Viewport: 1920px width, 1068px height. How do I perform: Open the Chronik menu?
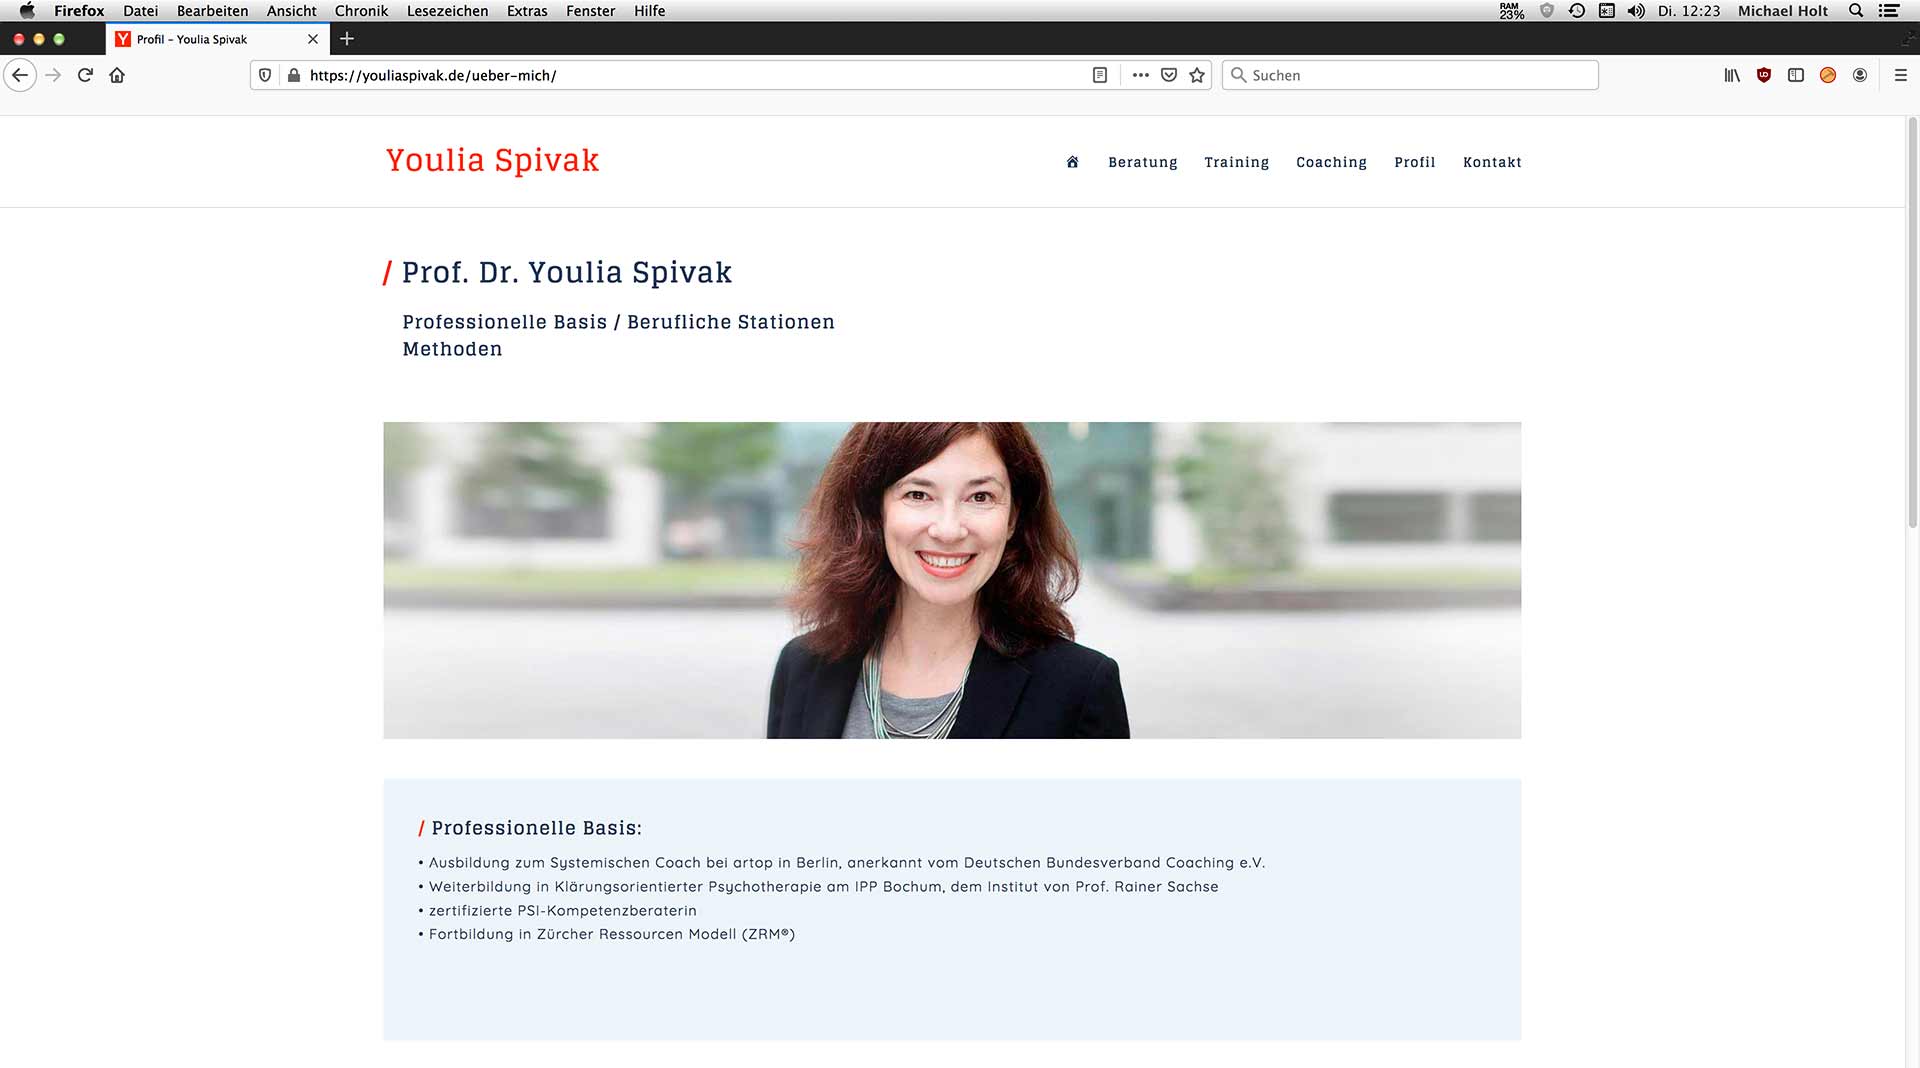coord(361,11)
